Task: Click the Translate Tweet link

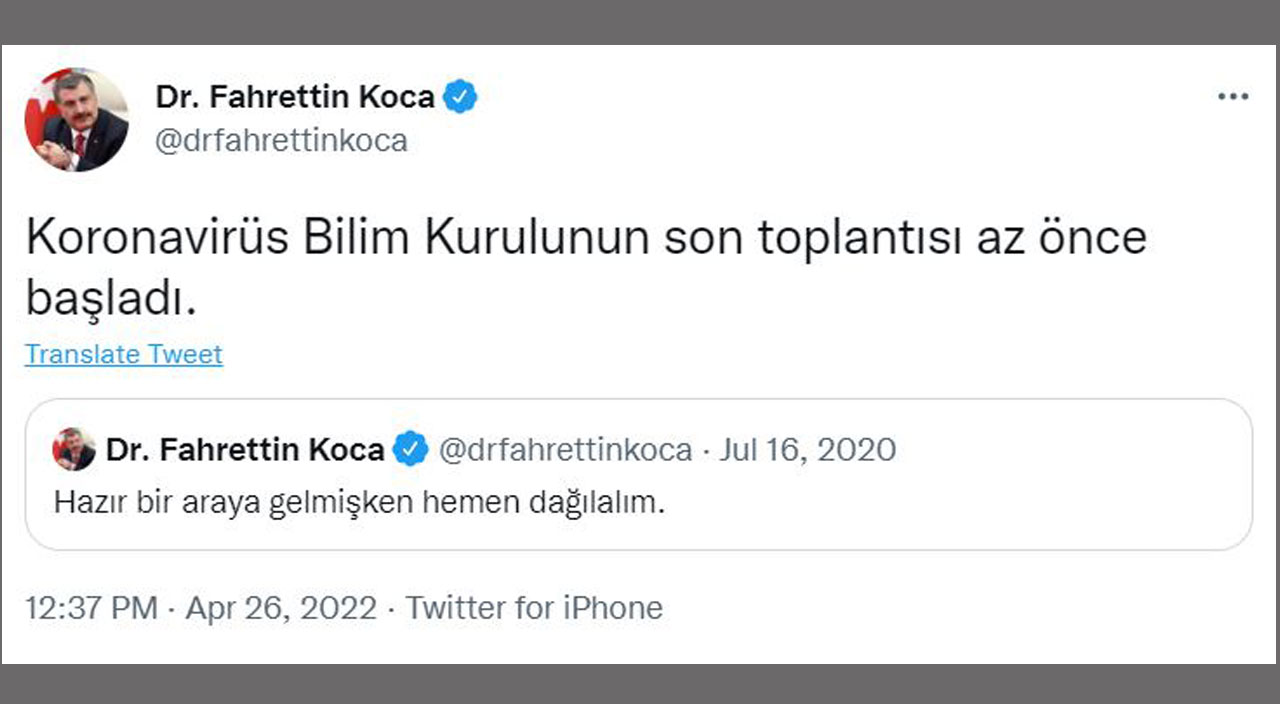Action: (x=123, y=354)
